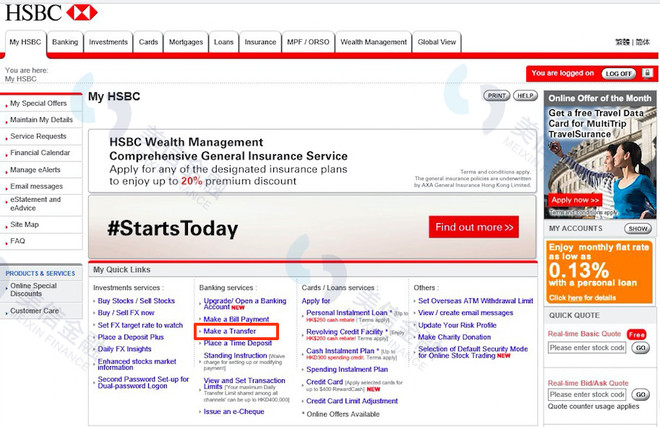This screenshot has height=427, width=660.
Task: Click GO next to Bid/Ask Quote
Action: click(x=640, y=395)
